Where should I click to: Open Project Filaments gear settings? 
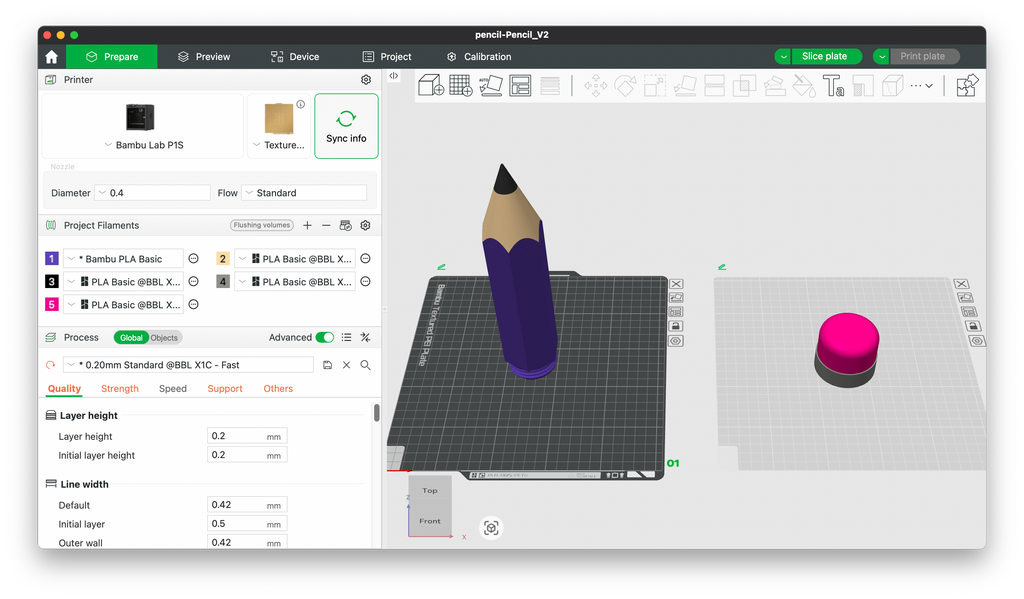pyautogui.click(x=366, y=225)
